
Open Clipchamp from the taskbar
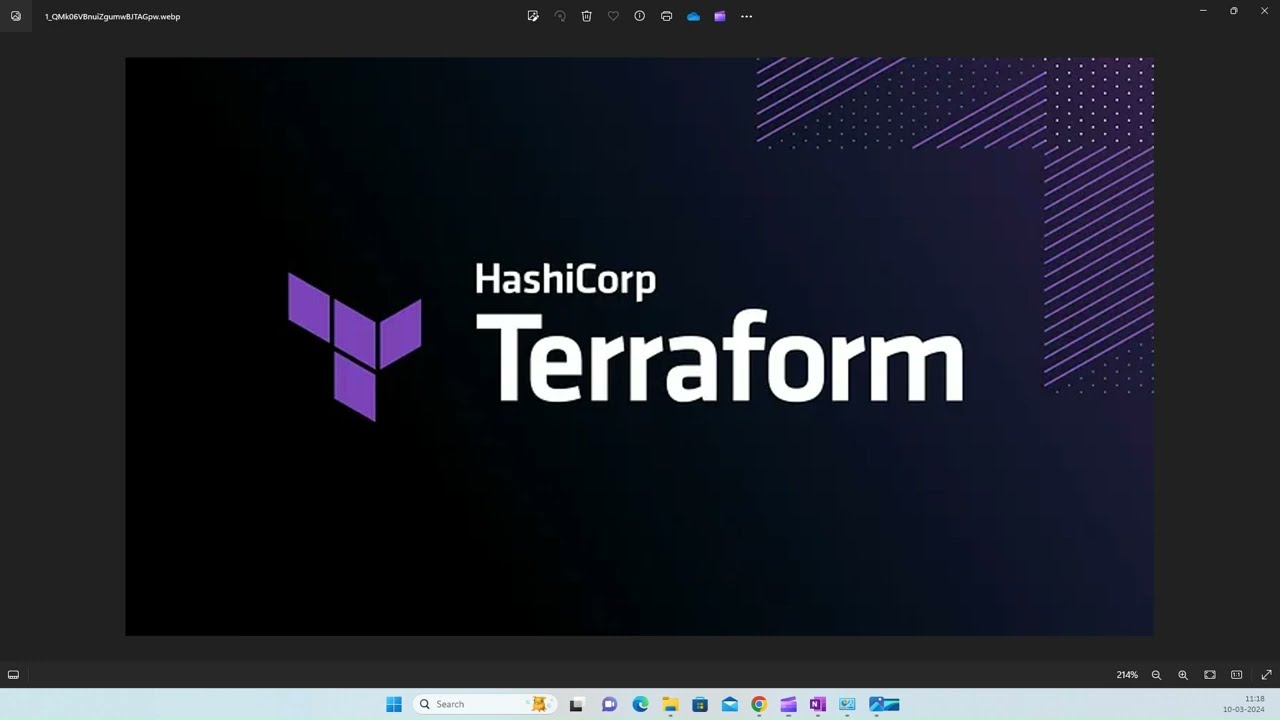(788, 704)
